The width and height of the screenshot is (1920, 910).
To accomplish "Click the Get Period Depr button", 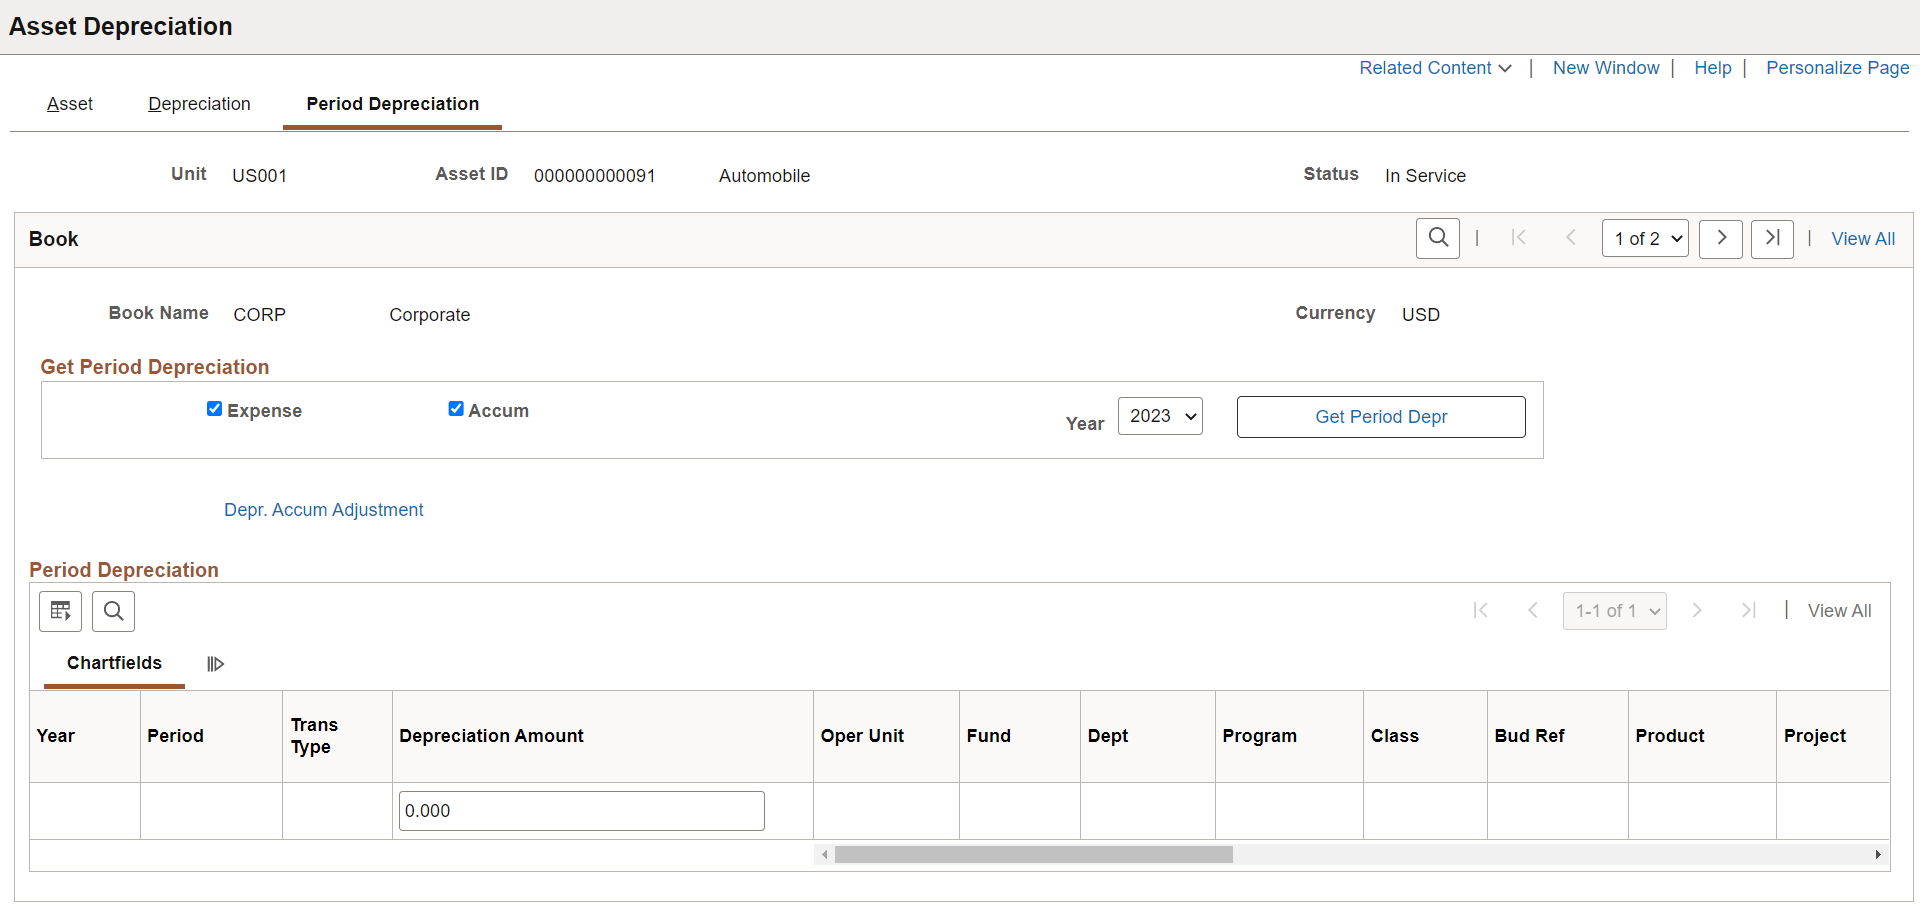I will click(x=1381, y=417).
